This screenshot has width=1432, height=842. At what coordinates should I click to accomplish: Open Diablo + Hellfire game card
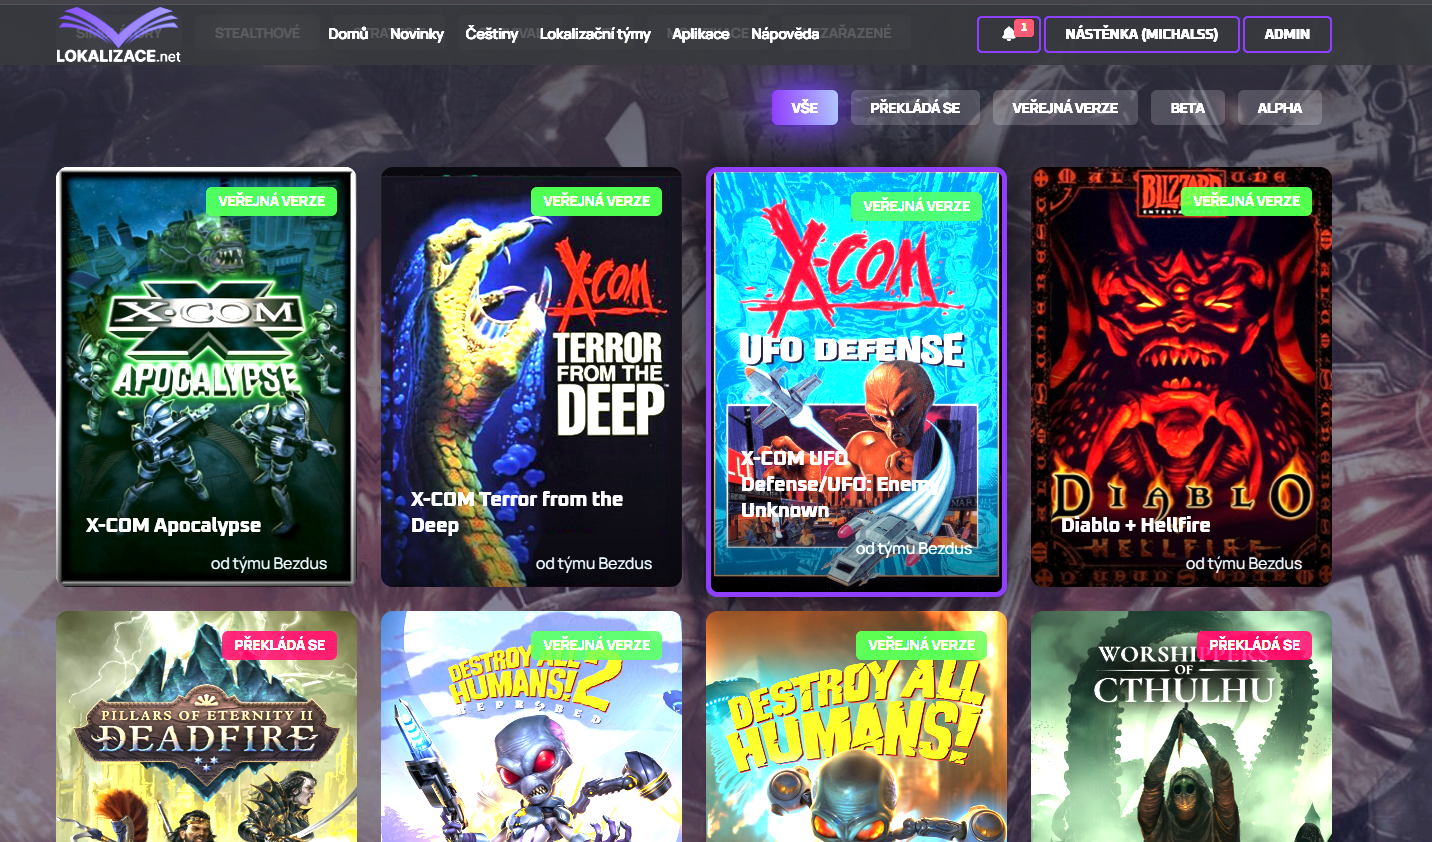(1181, 377)
